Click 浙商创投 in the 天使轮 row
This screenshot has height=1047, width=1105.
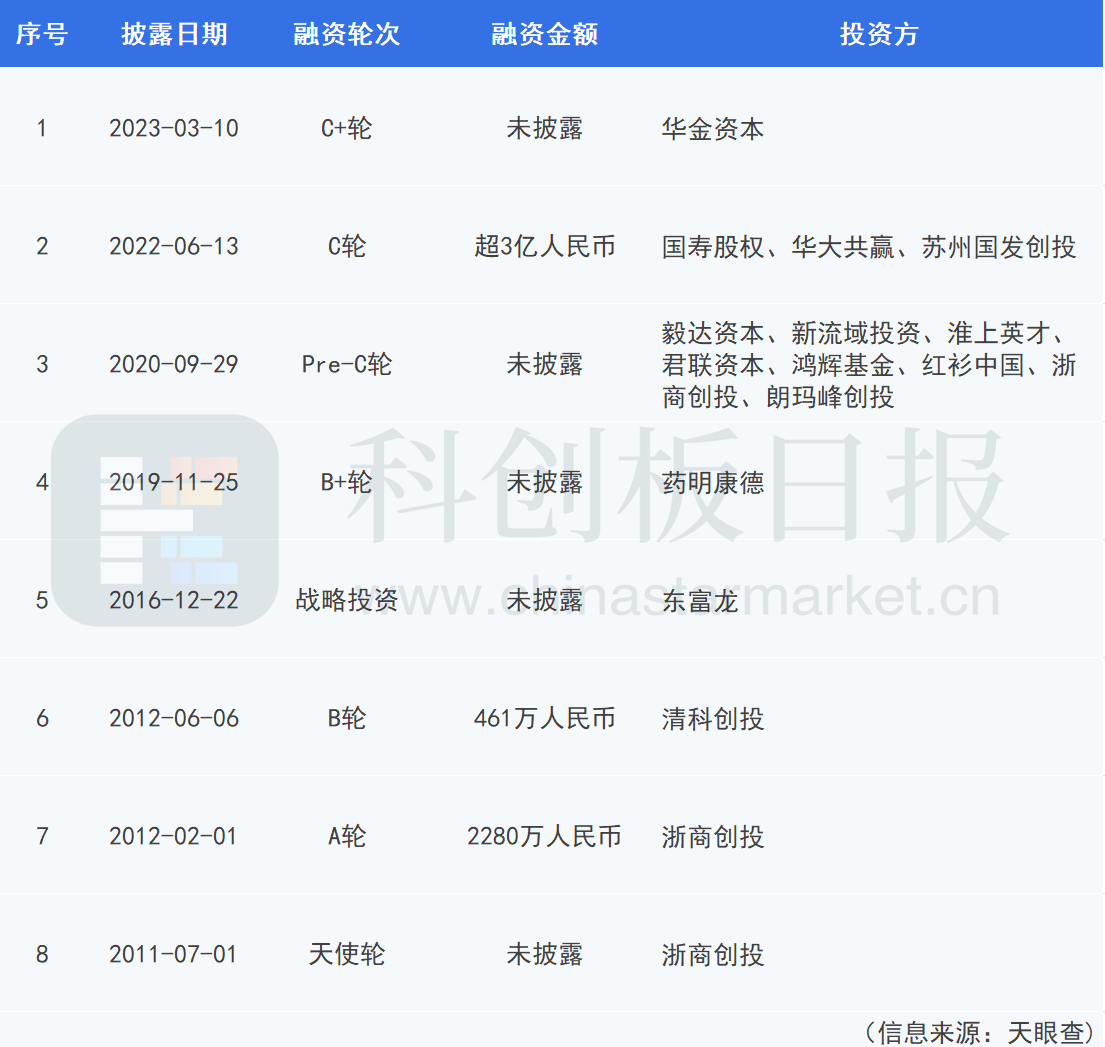point(712,955)
